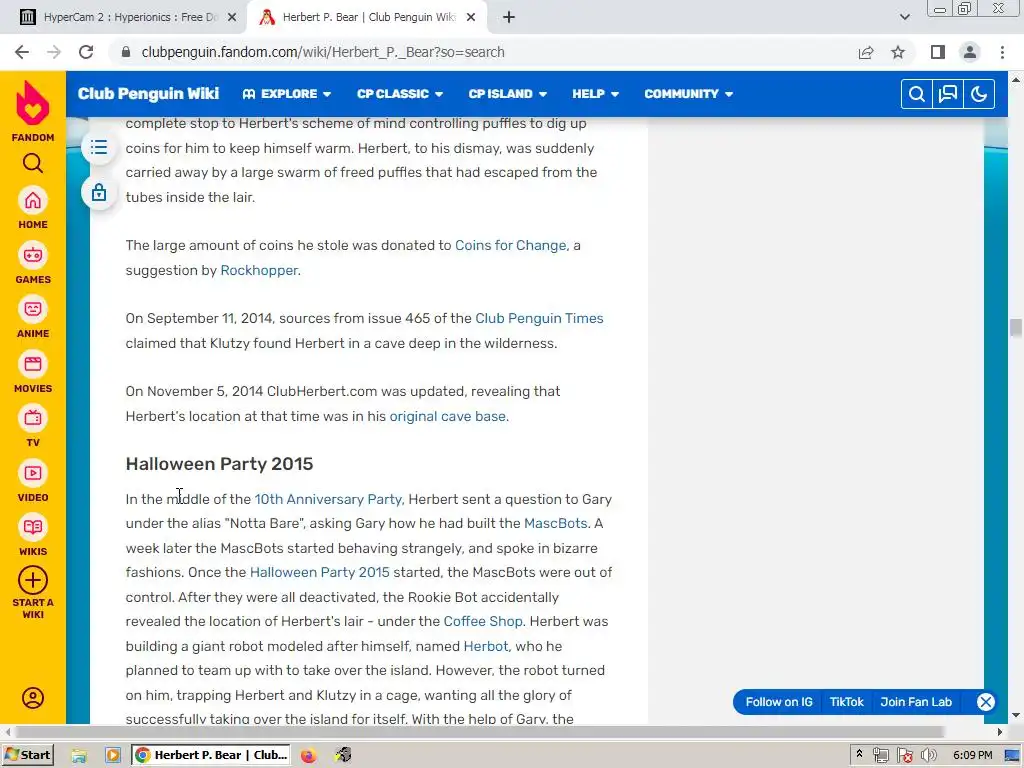This screenshot has height=768, width=1024.
Task: Open the Movies section icon
Action: [x=33, y=364]
